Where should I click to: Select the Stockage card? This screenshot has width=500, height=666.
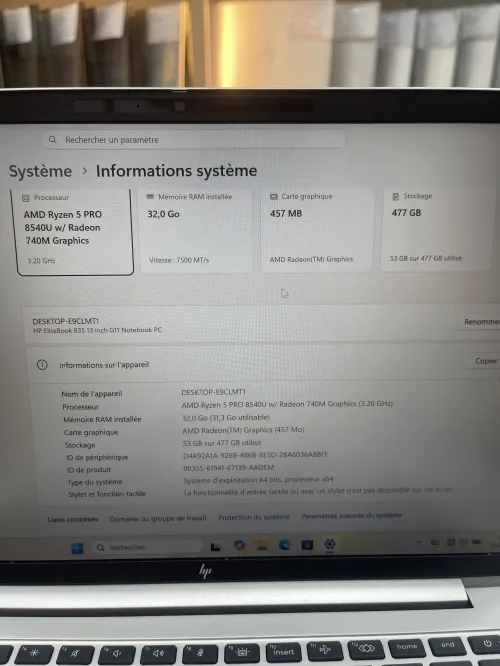coord(437,229)
